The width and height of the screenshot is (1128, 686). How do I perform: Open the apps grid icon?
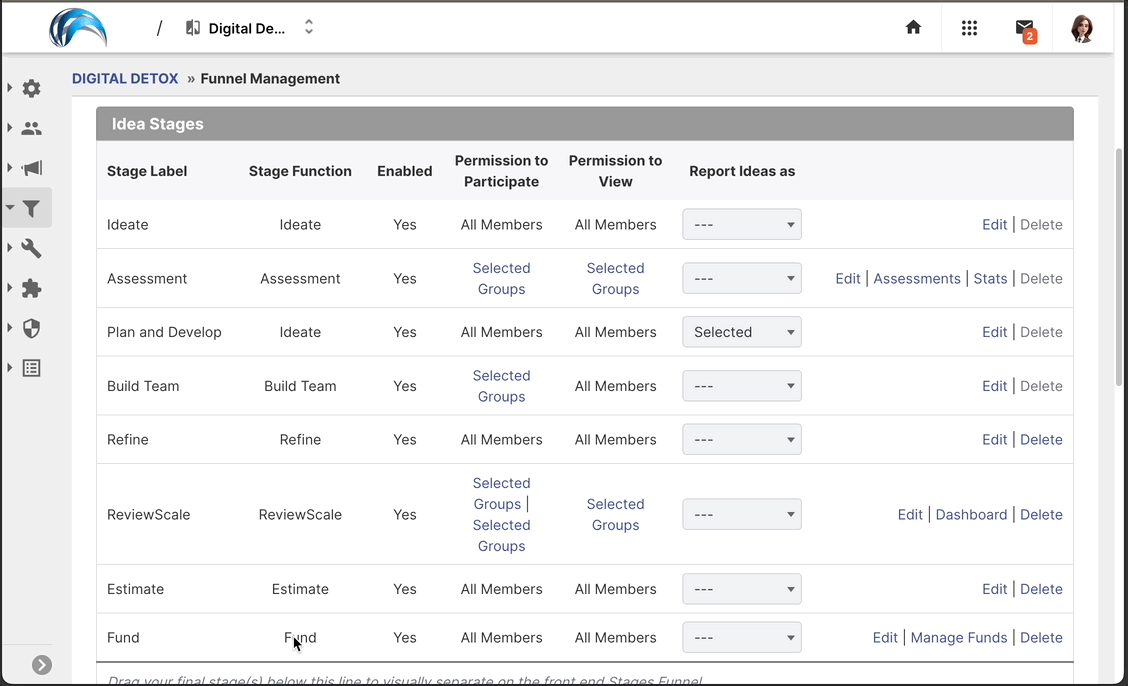(x=969, y=28)
